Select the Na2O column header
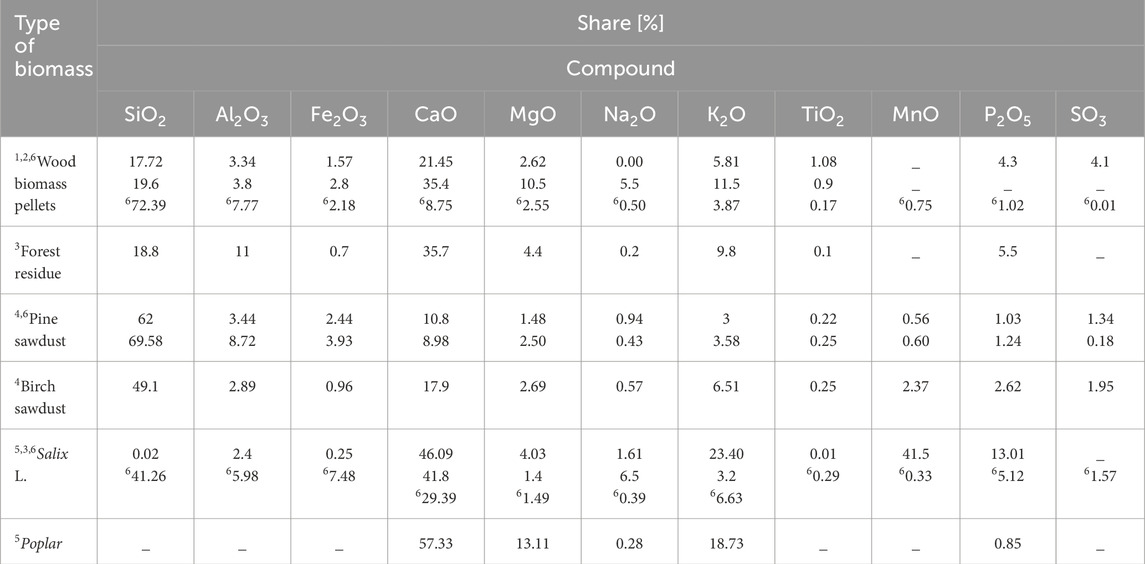1145x564 pixels. 629,115
